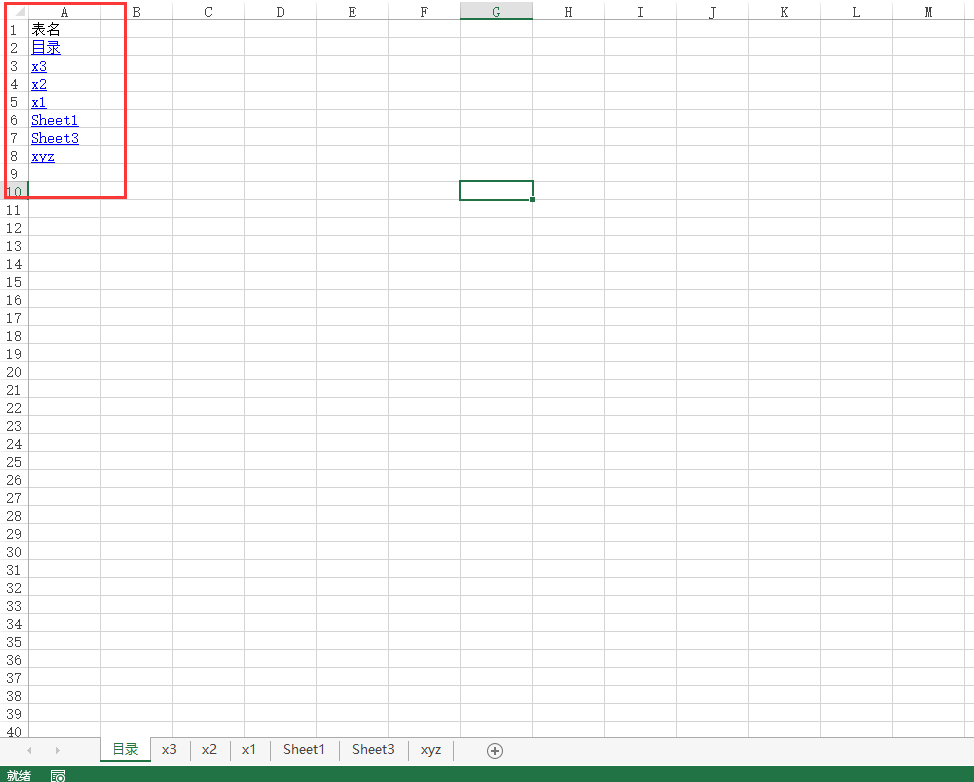This screenshot has width=974, height=782.
Task: Select column K header
Action: 785,12
